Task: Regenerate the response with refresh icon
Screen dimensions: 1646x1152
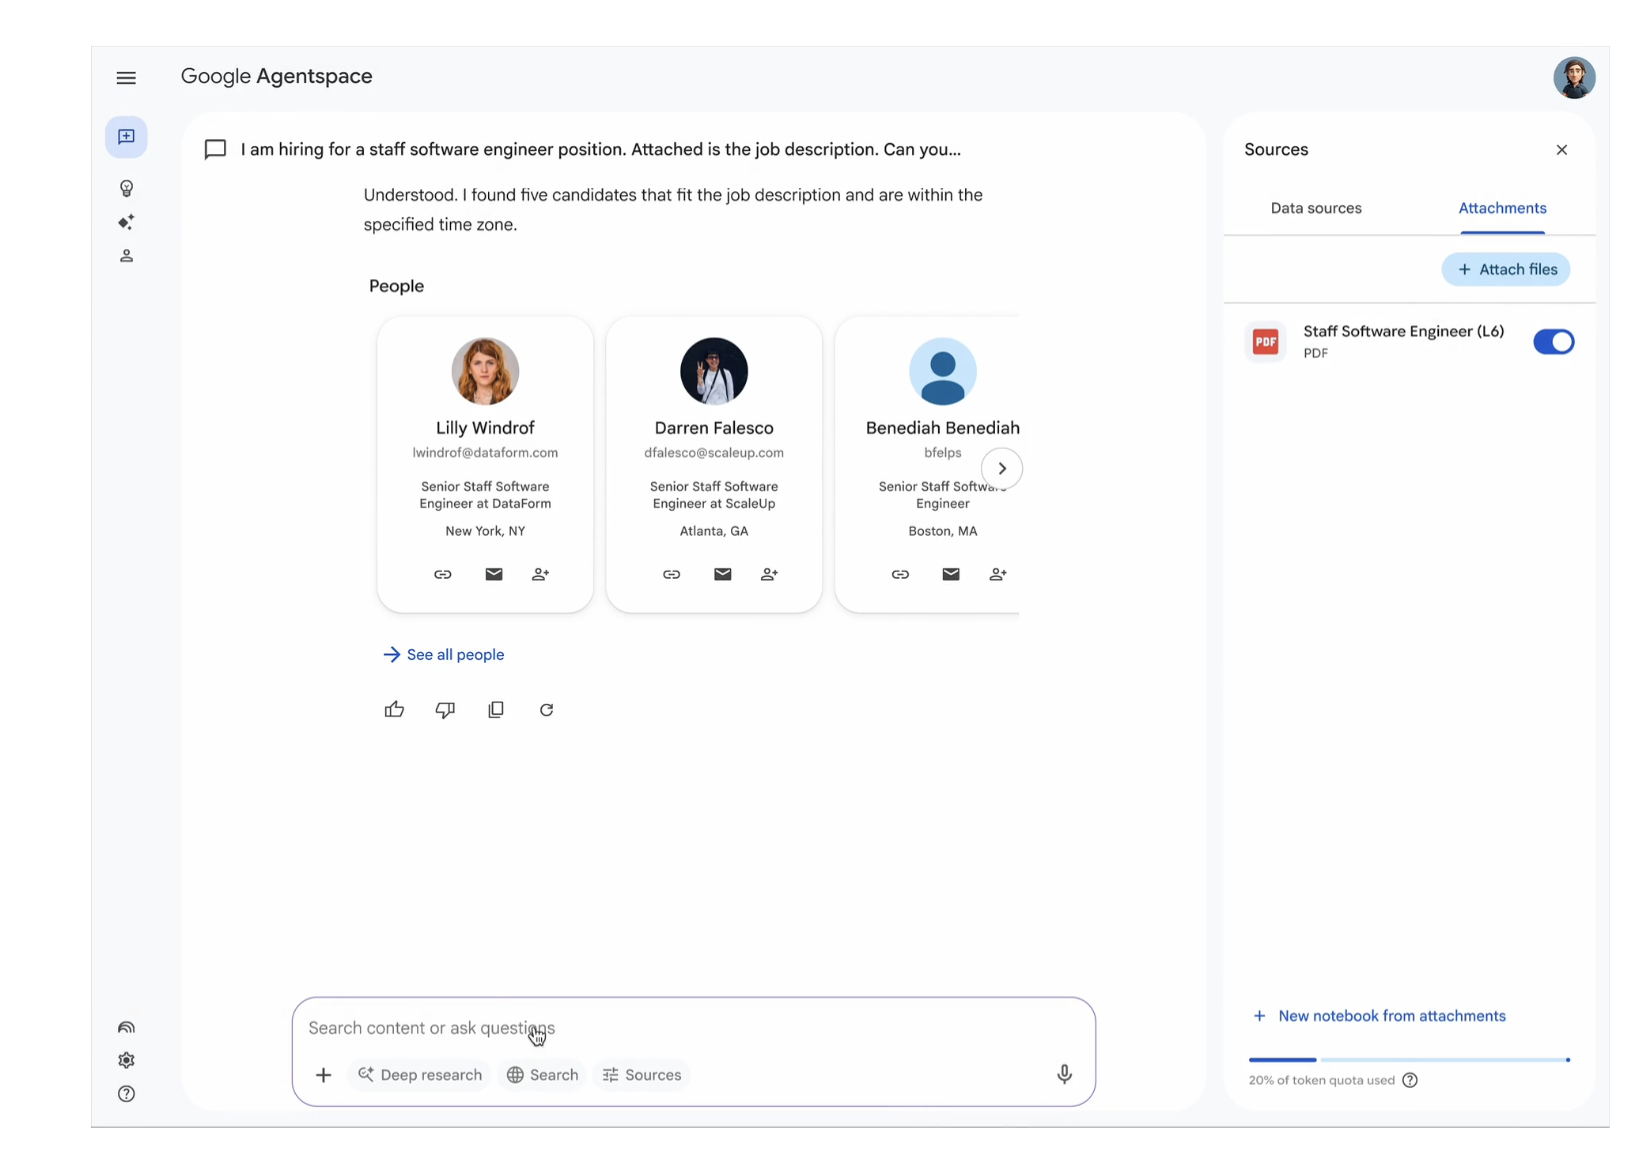Action: [x=546, y=710]
